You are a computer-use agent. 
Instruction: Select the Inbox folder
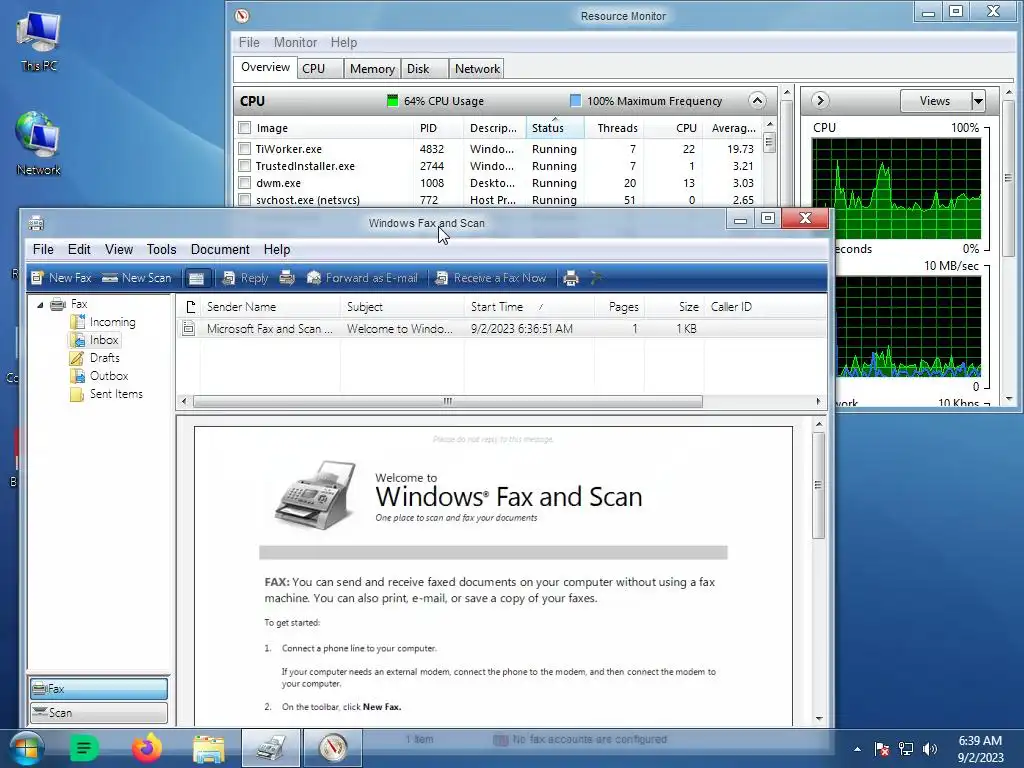95,340
